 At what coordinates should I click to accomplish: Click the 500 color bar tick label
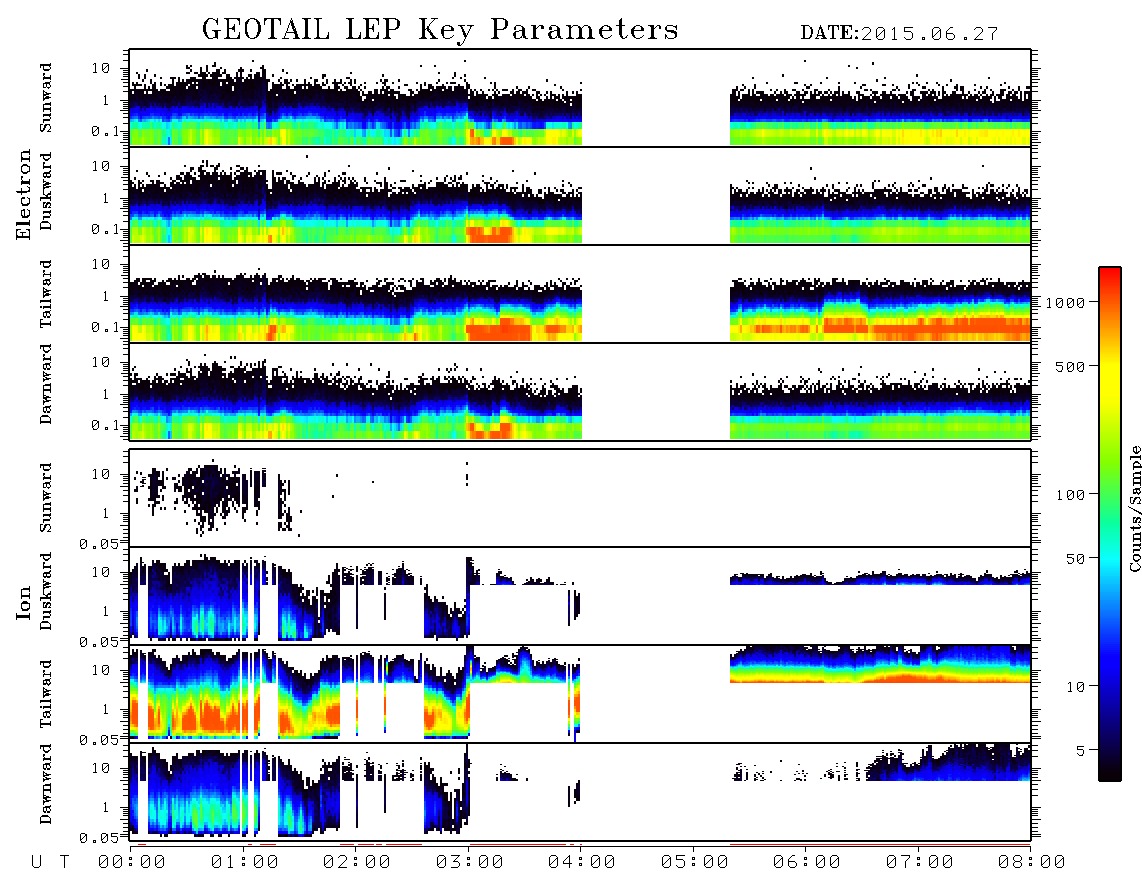pos(1071,366)
